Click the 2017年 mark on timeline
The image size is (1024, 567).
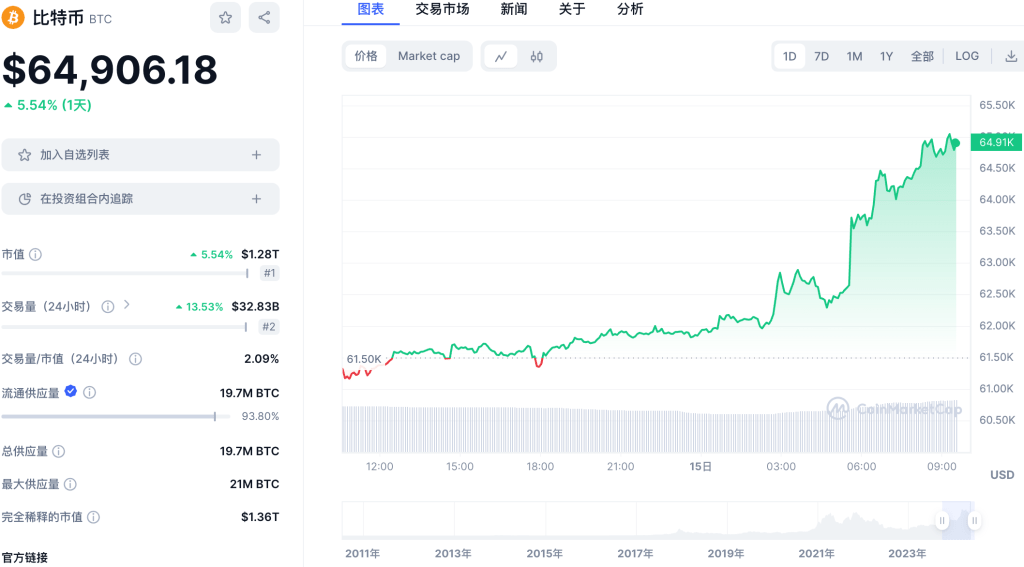(635, 553)
